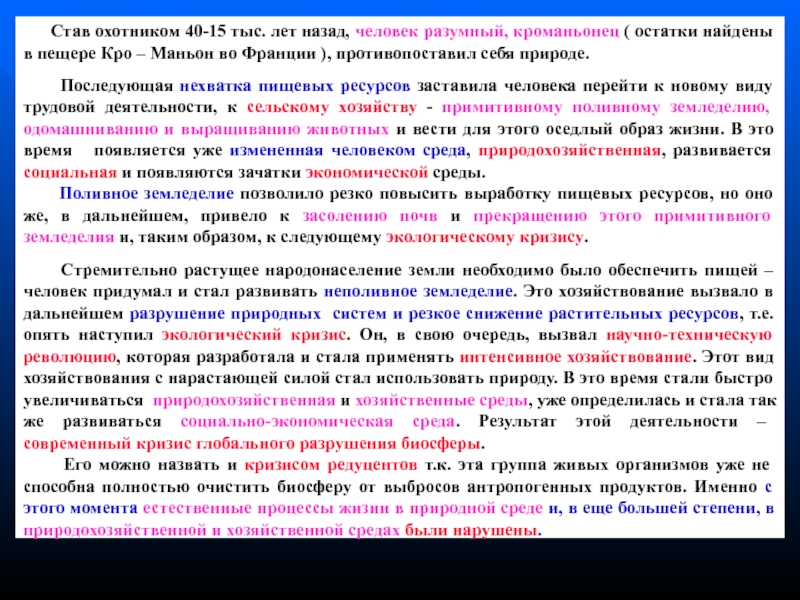The height and width of the screenshot is (600, 800).
Task: Select the magenta phrase "засолению почв"
Action: 384,215
